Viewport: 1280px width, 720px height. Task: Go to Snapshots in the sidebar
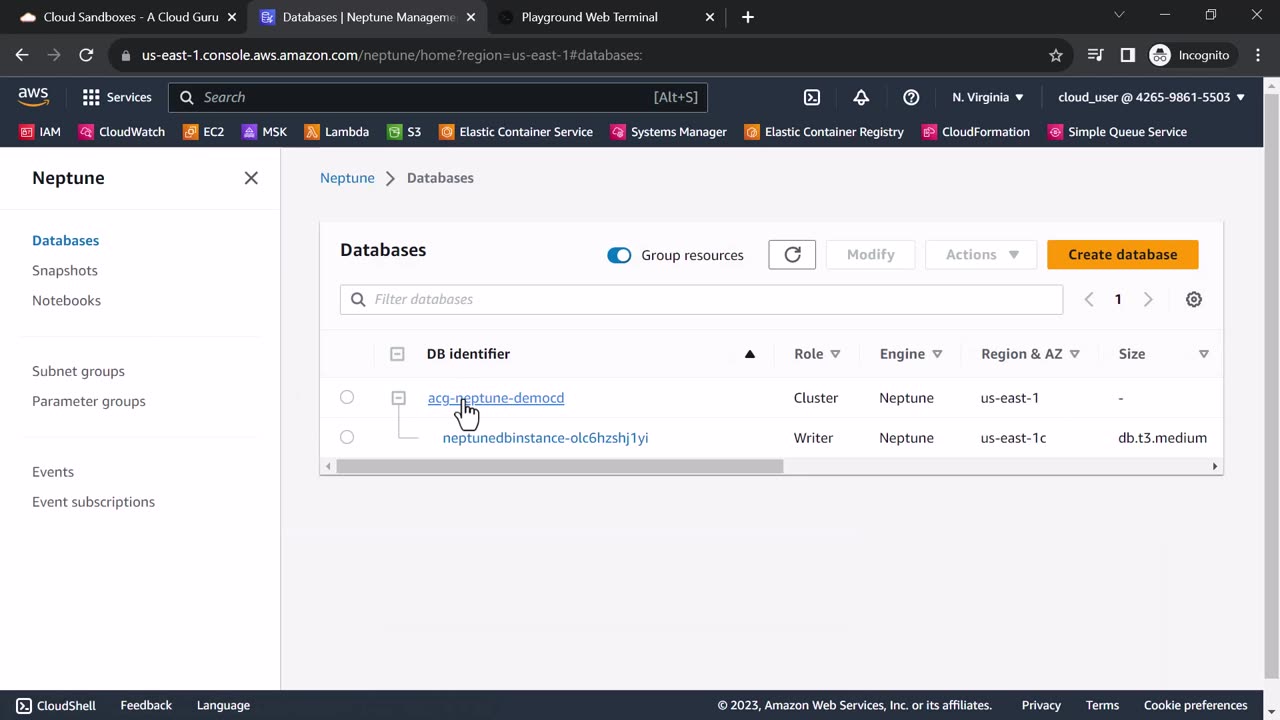click(x=65, y=270)
